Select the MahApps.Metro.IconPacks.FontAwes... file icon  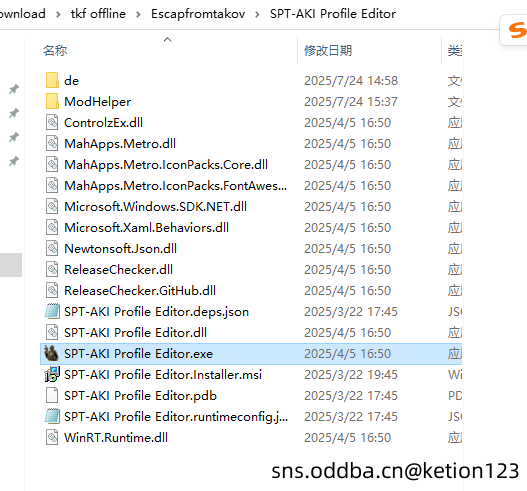pos(52,186)
